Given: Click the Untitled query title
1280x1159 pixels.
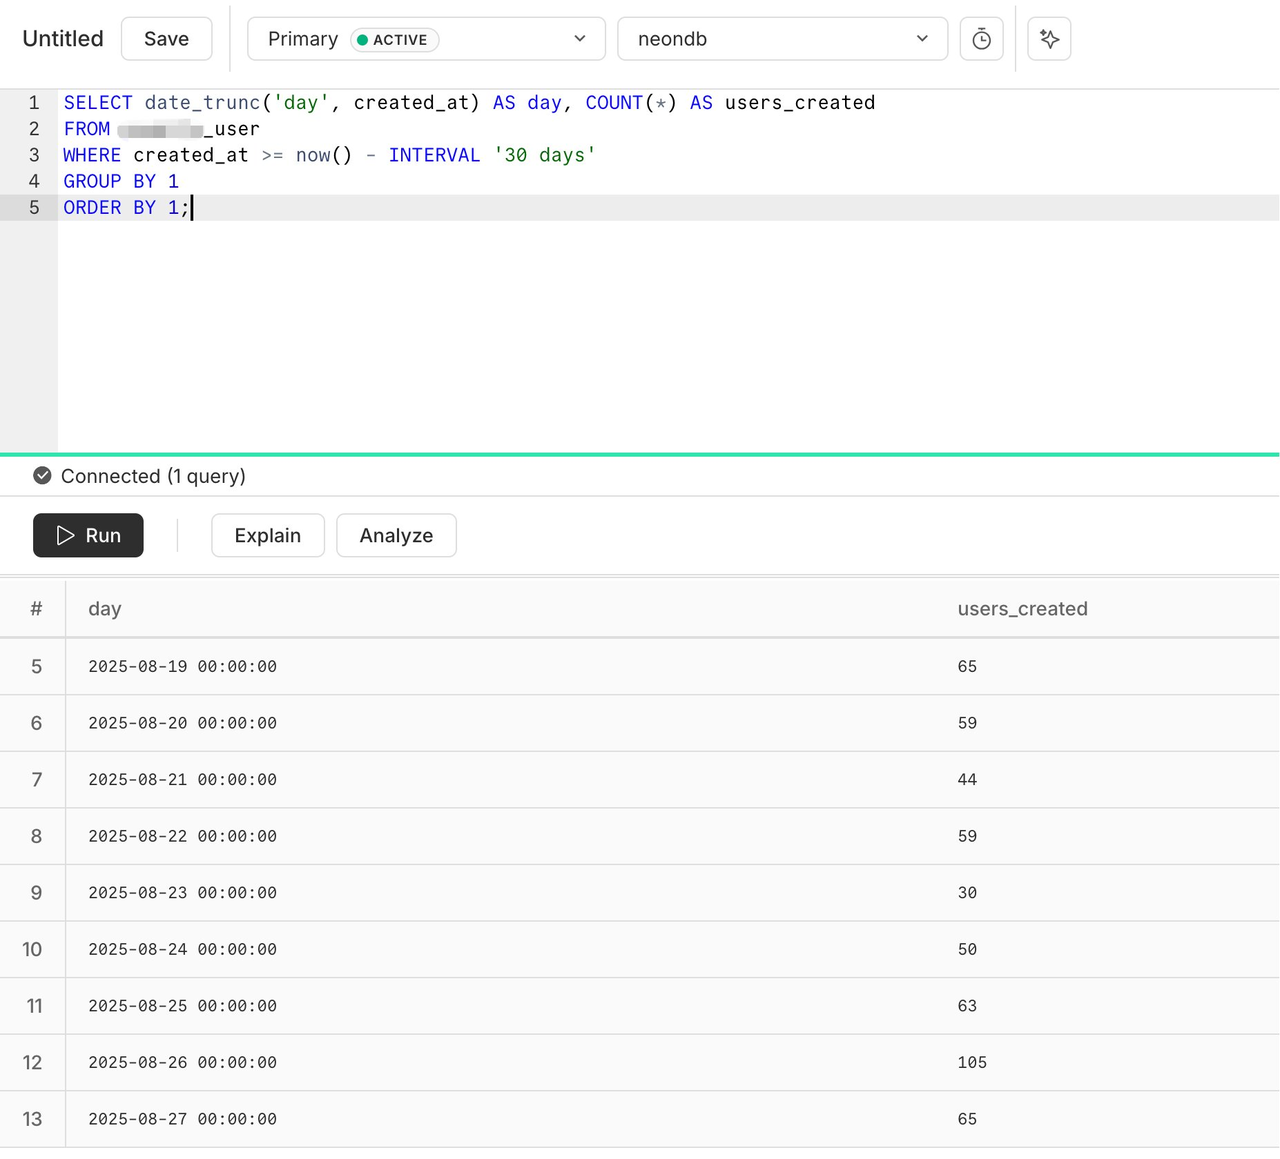Looking at the screenshot, I should pyautogui.click(x=63, y=39).
